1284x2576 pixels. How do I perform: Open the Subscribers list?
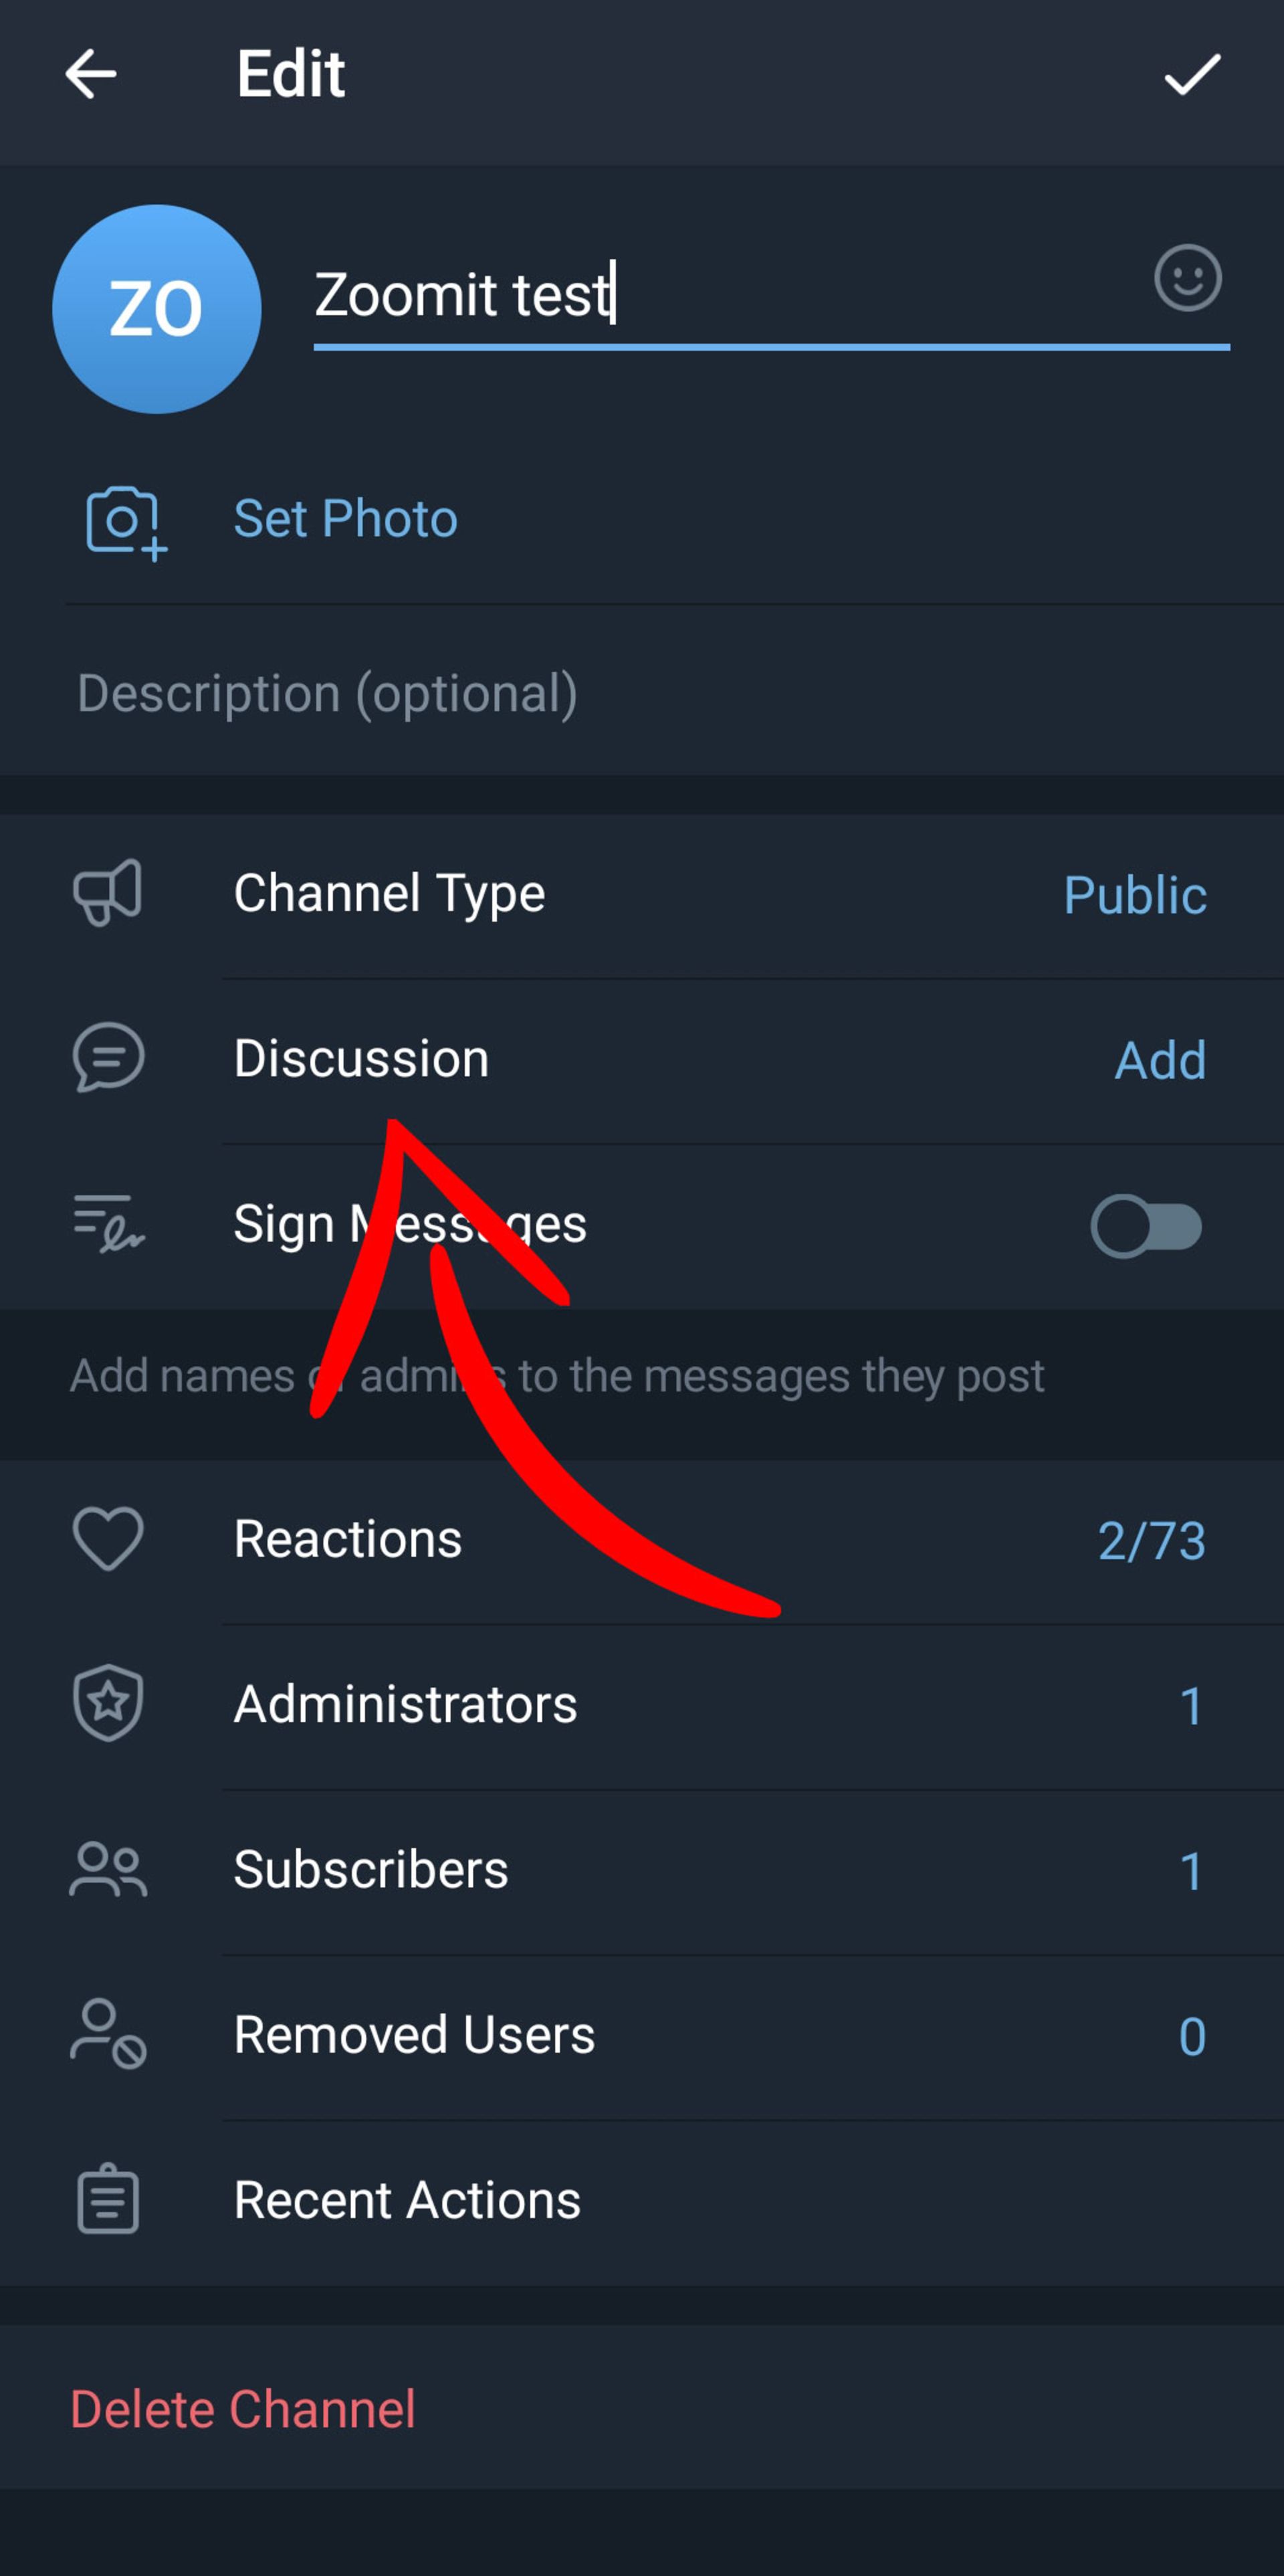click(x=642, y=1870)
